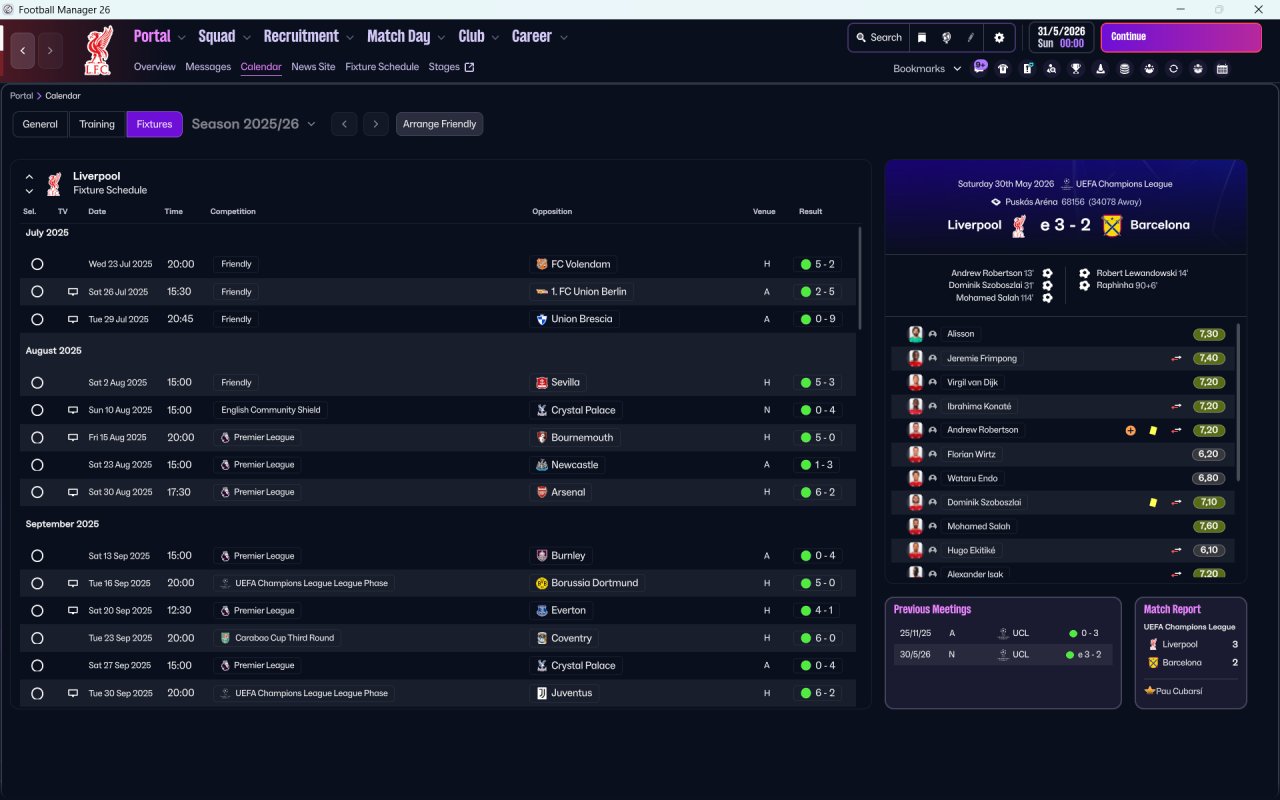This screenshot has height=800, width=1280.
Task: Click the Portal breadcrumb link
Action: pos(21,96)
